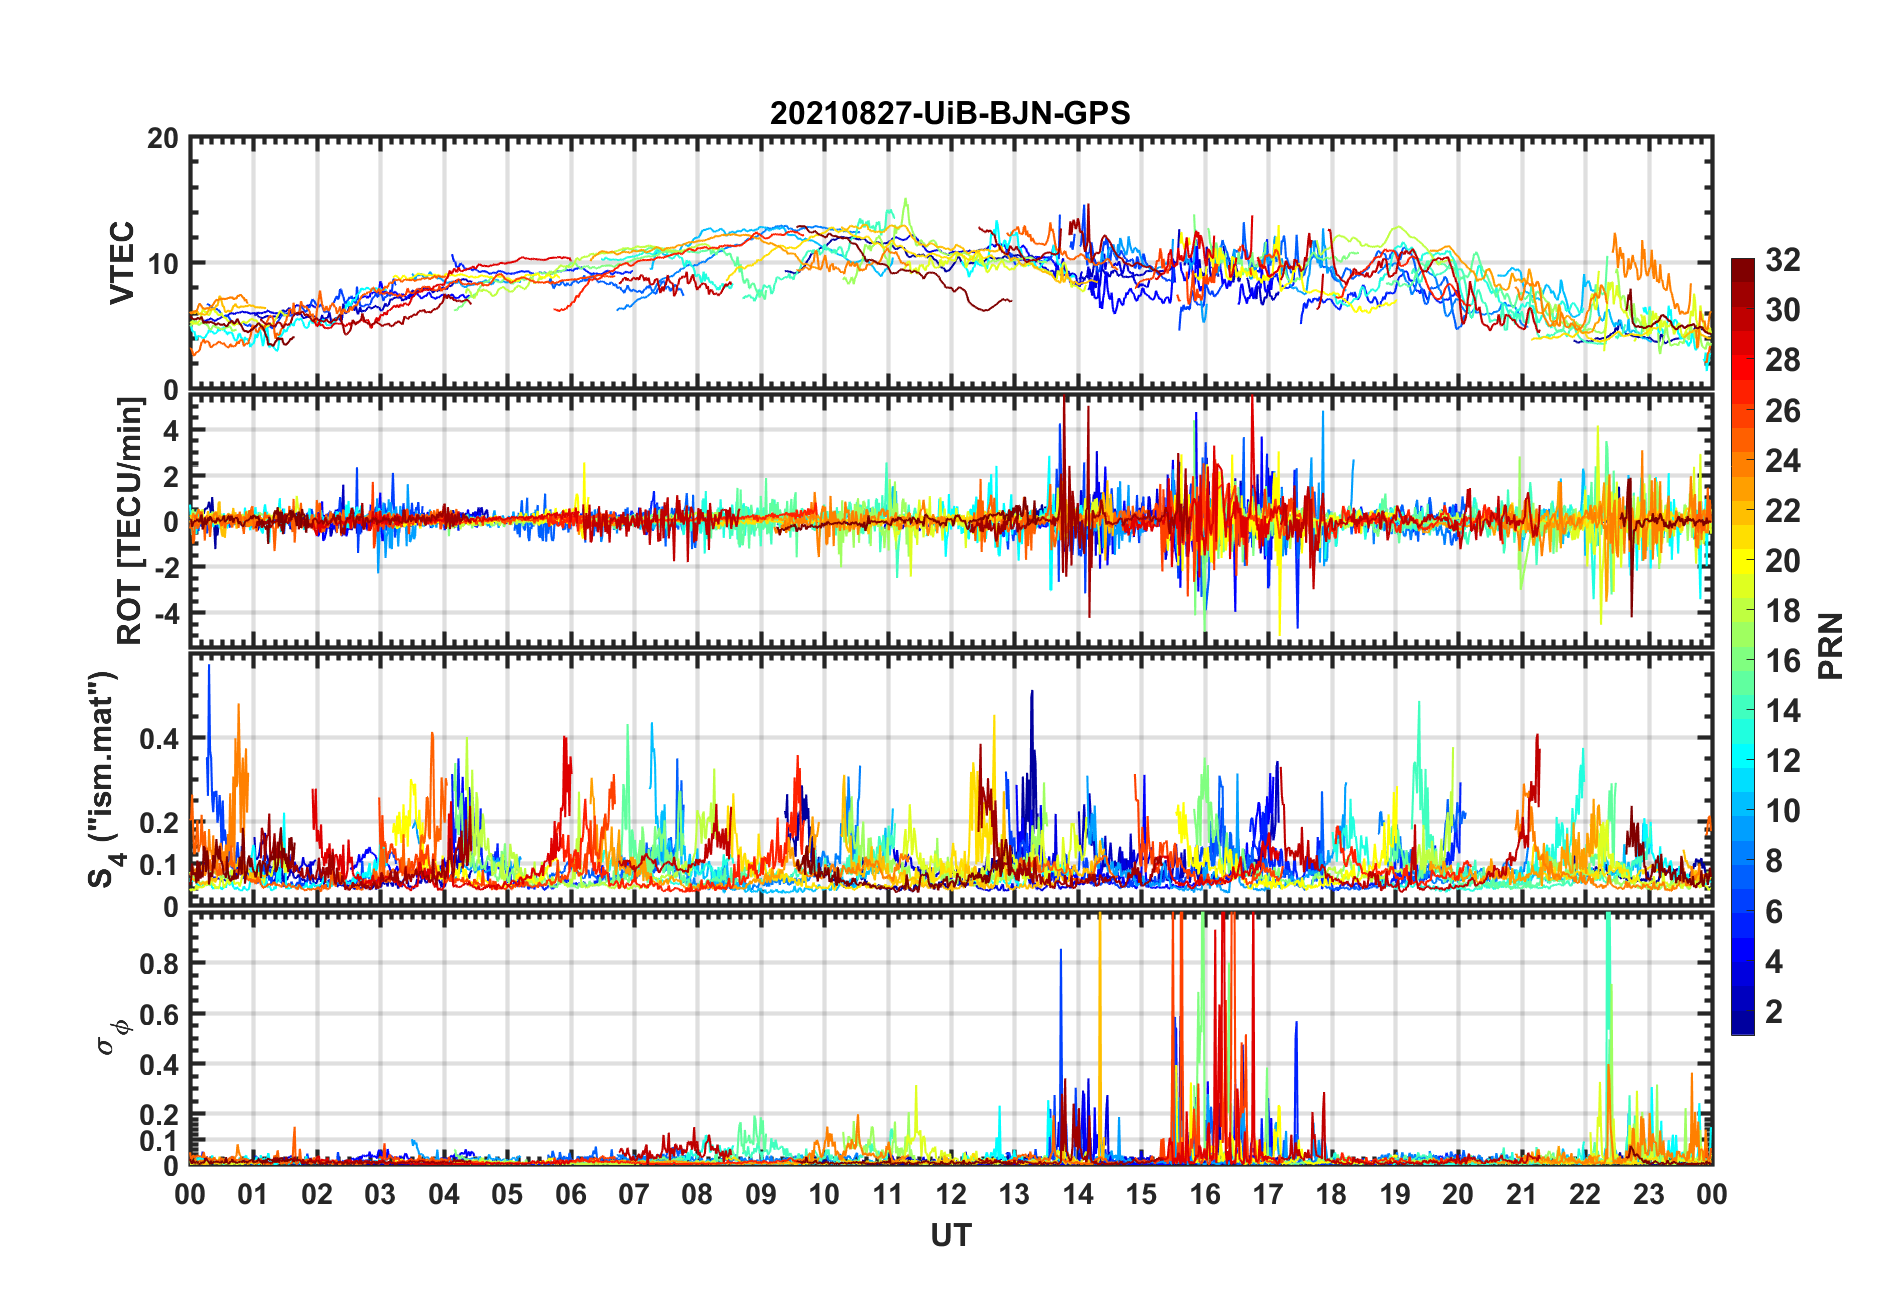This screenshot has height=1292, width=1902.
Task: Click the UT axis tick label "14"
Action: click(1078, 1194)
